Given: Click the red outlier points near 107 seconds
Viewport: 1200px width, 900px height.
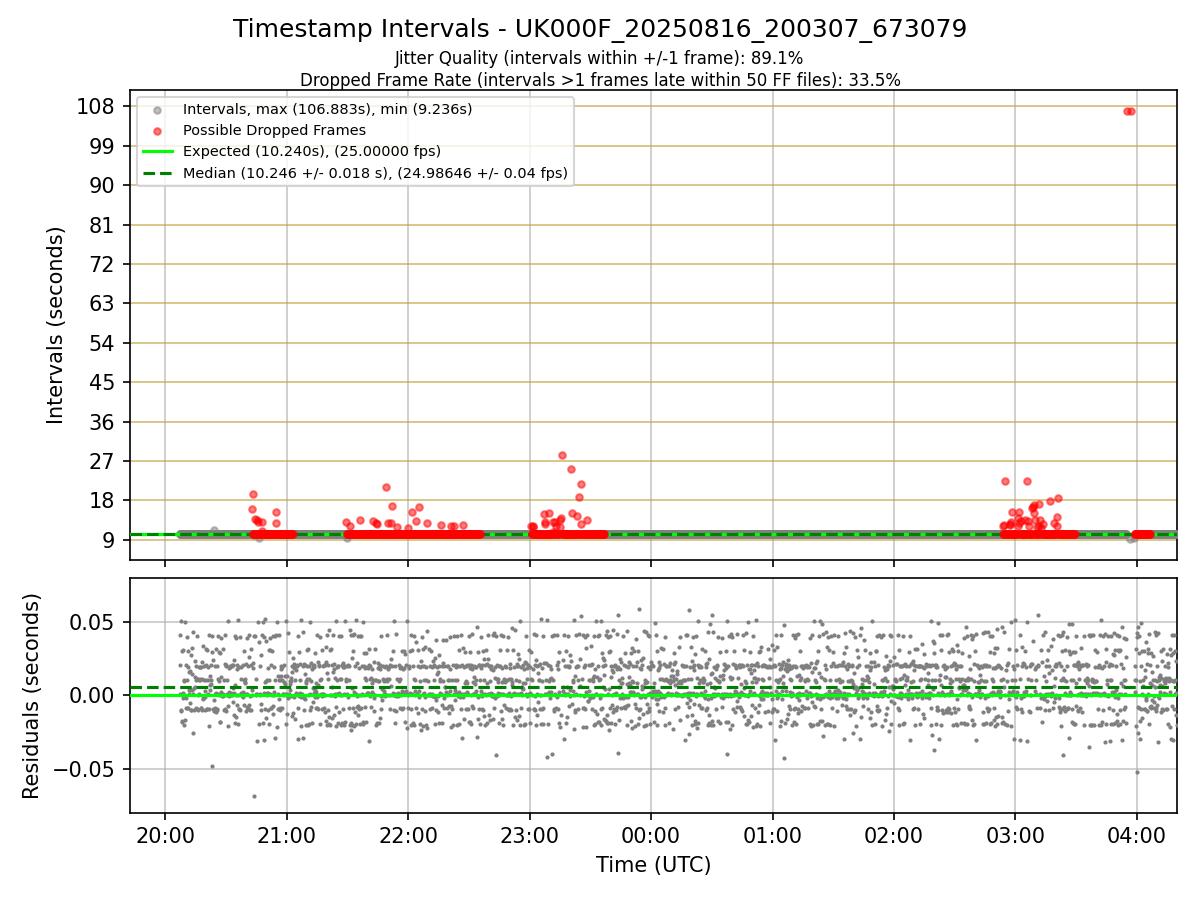Looking at the screenshot, I should tap(1128, 111).
